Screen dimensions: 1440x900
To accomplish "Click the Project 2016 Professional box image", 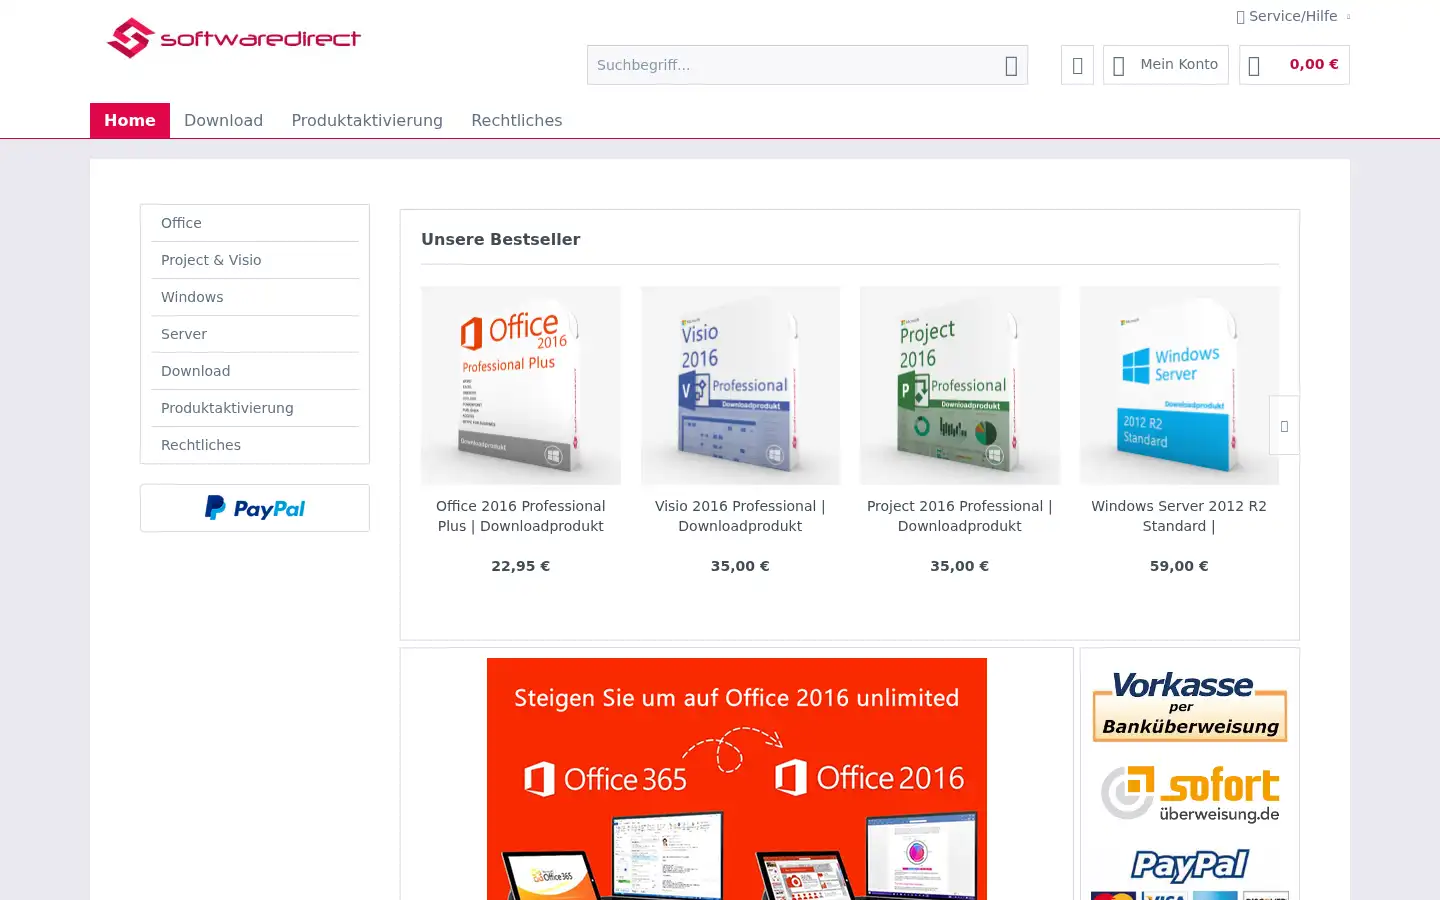I will pos(960,385).
